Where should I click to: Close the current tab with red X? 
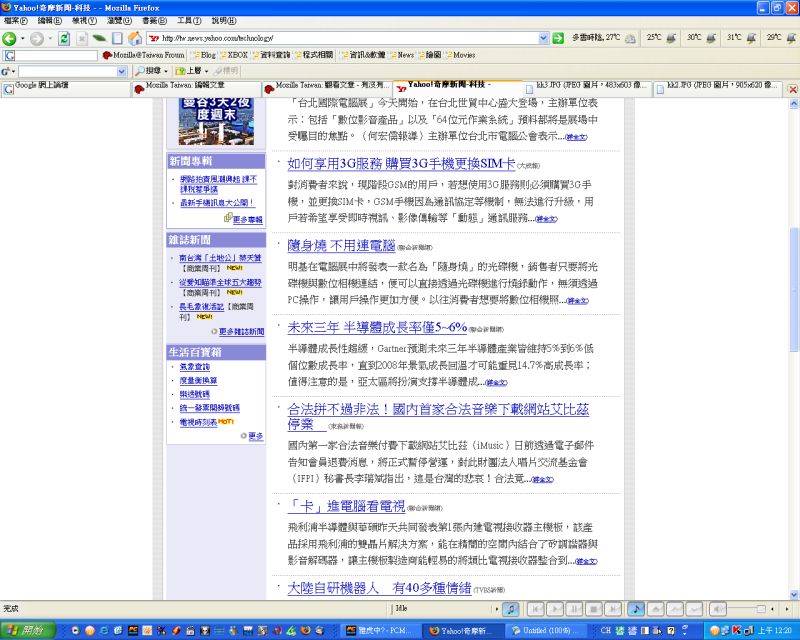pyautogui.click(x=792, y=89)
